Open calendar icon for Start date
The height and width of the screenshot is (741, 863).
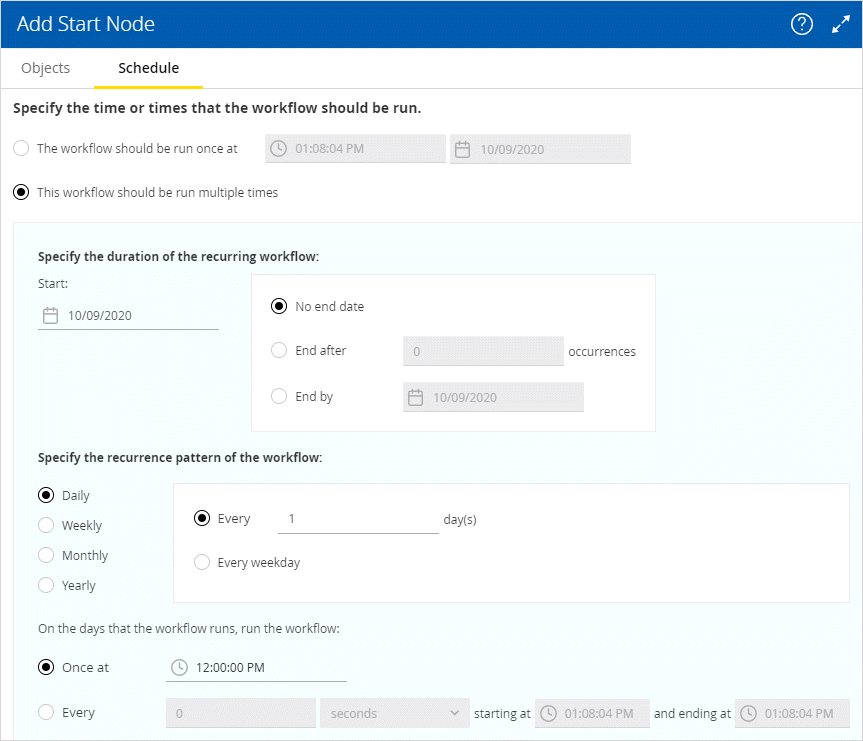click(51, 315)
